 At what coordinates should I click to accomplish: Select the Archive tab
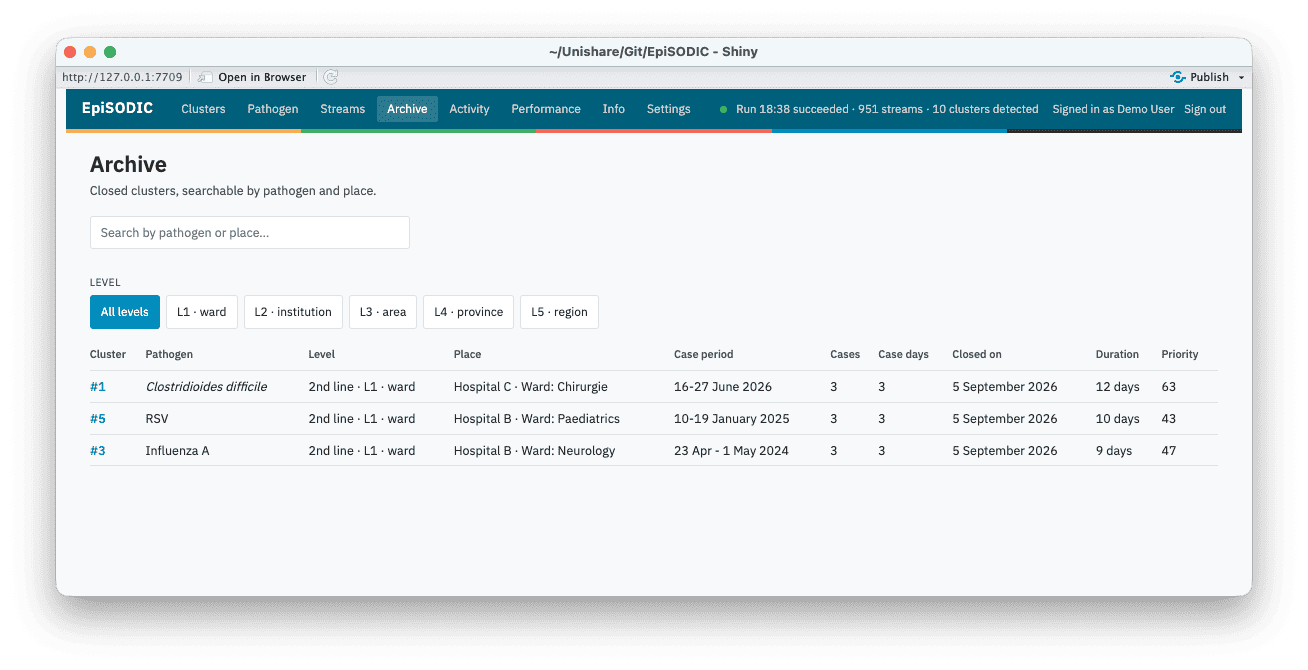click(x=407, y=109)
